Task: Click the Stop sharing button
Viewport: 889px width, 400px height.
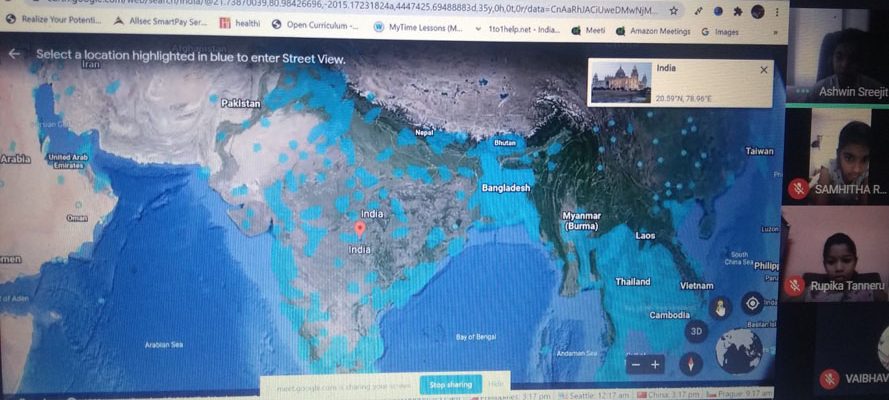Action: click(x=451, y=385)
